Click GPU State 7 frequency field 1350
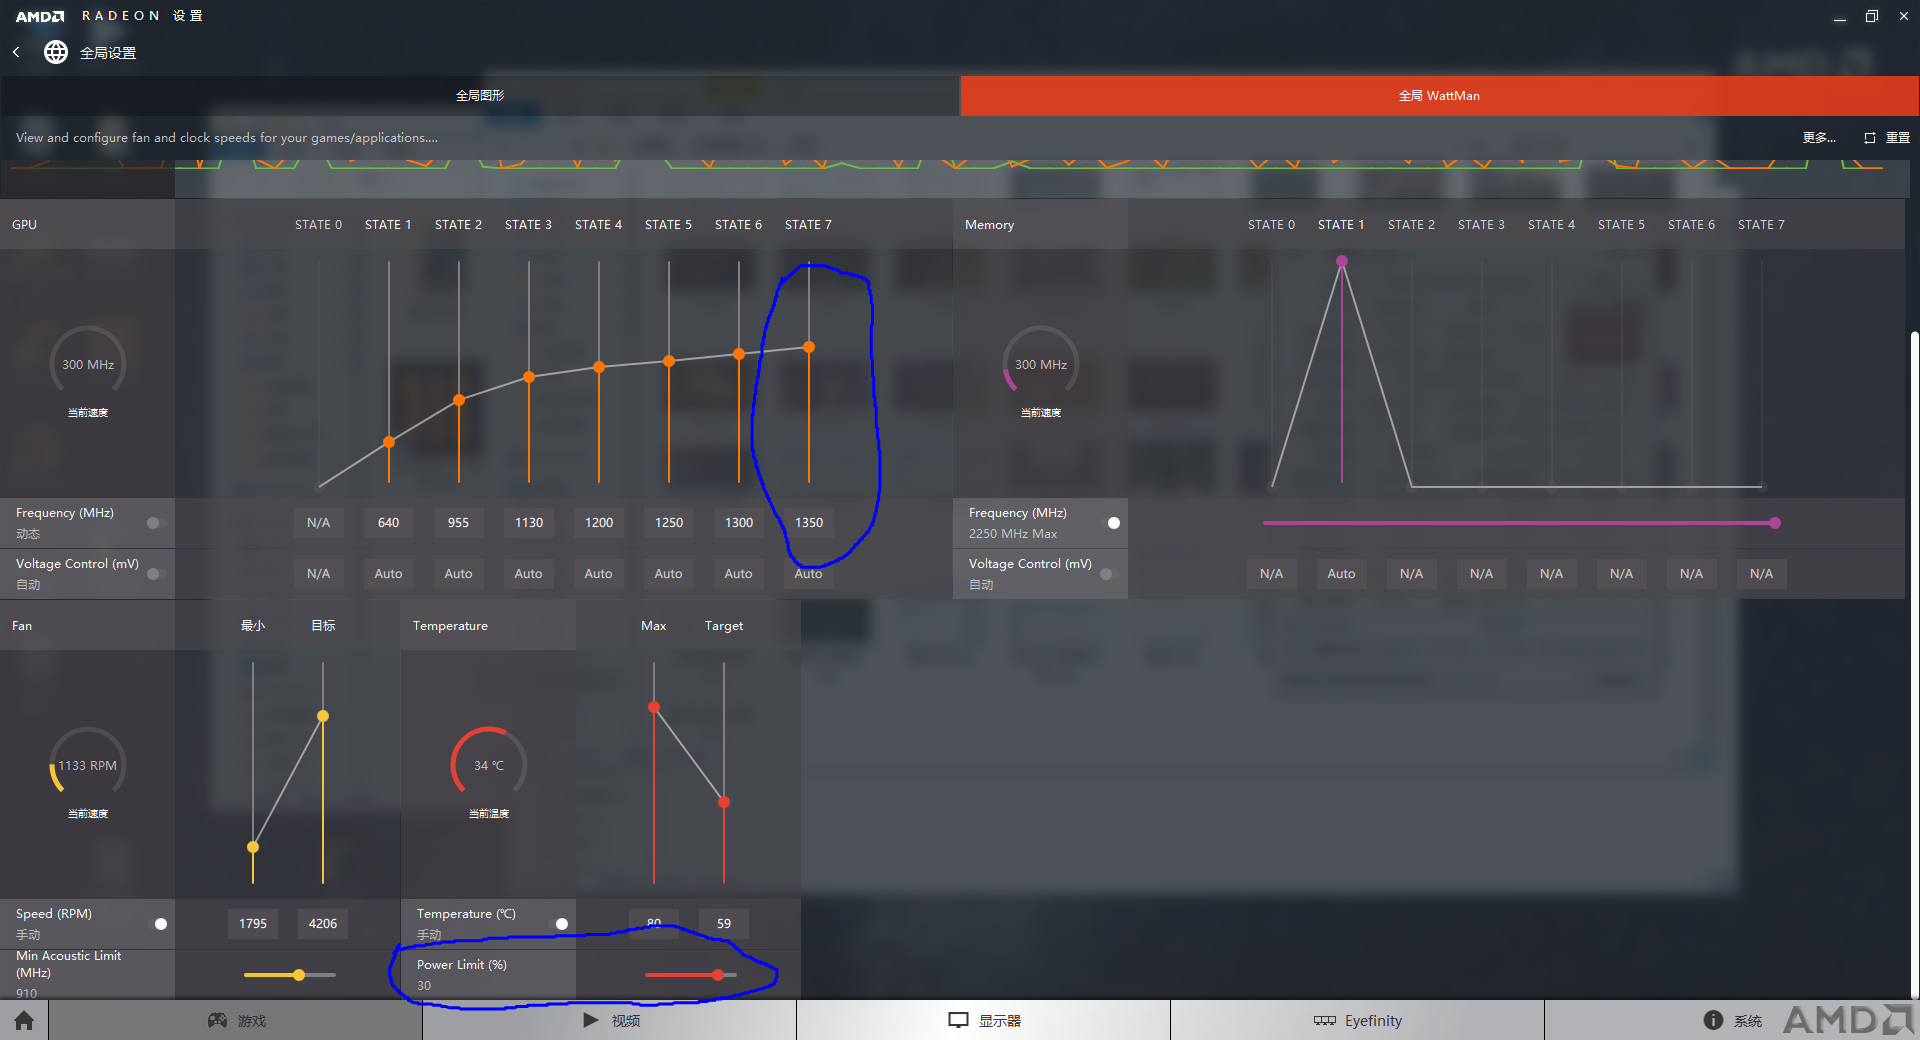This screenshot has height=1040, width=1920. (x=809, y=523)
